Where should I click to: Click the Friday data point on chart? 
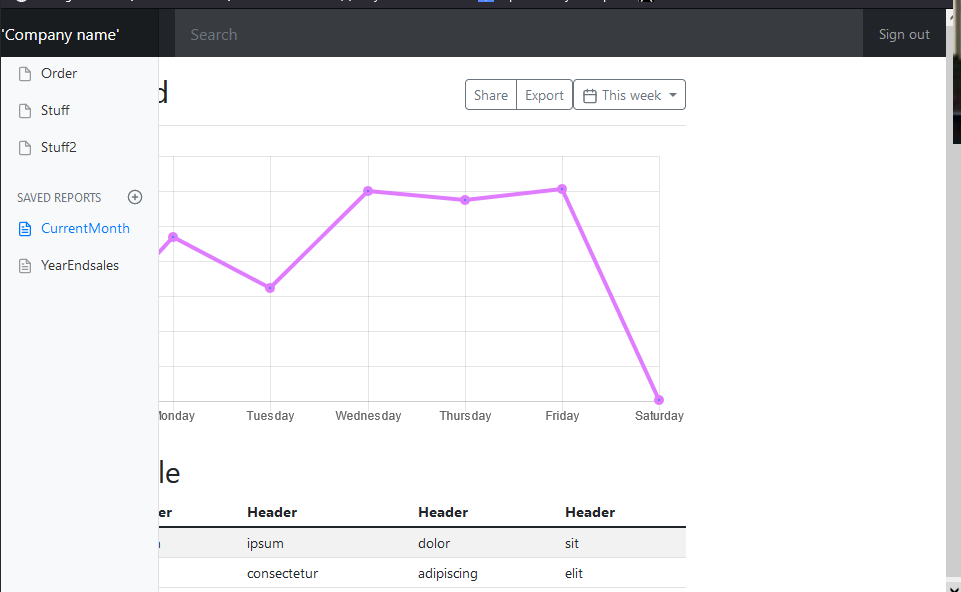[562, 189]
